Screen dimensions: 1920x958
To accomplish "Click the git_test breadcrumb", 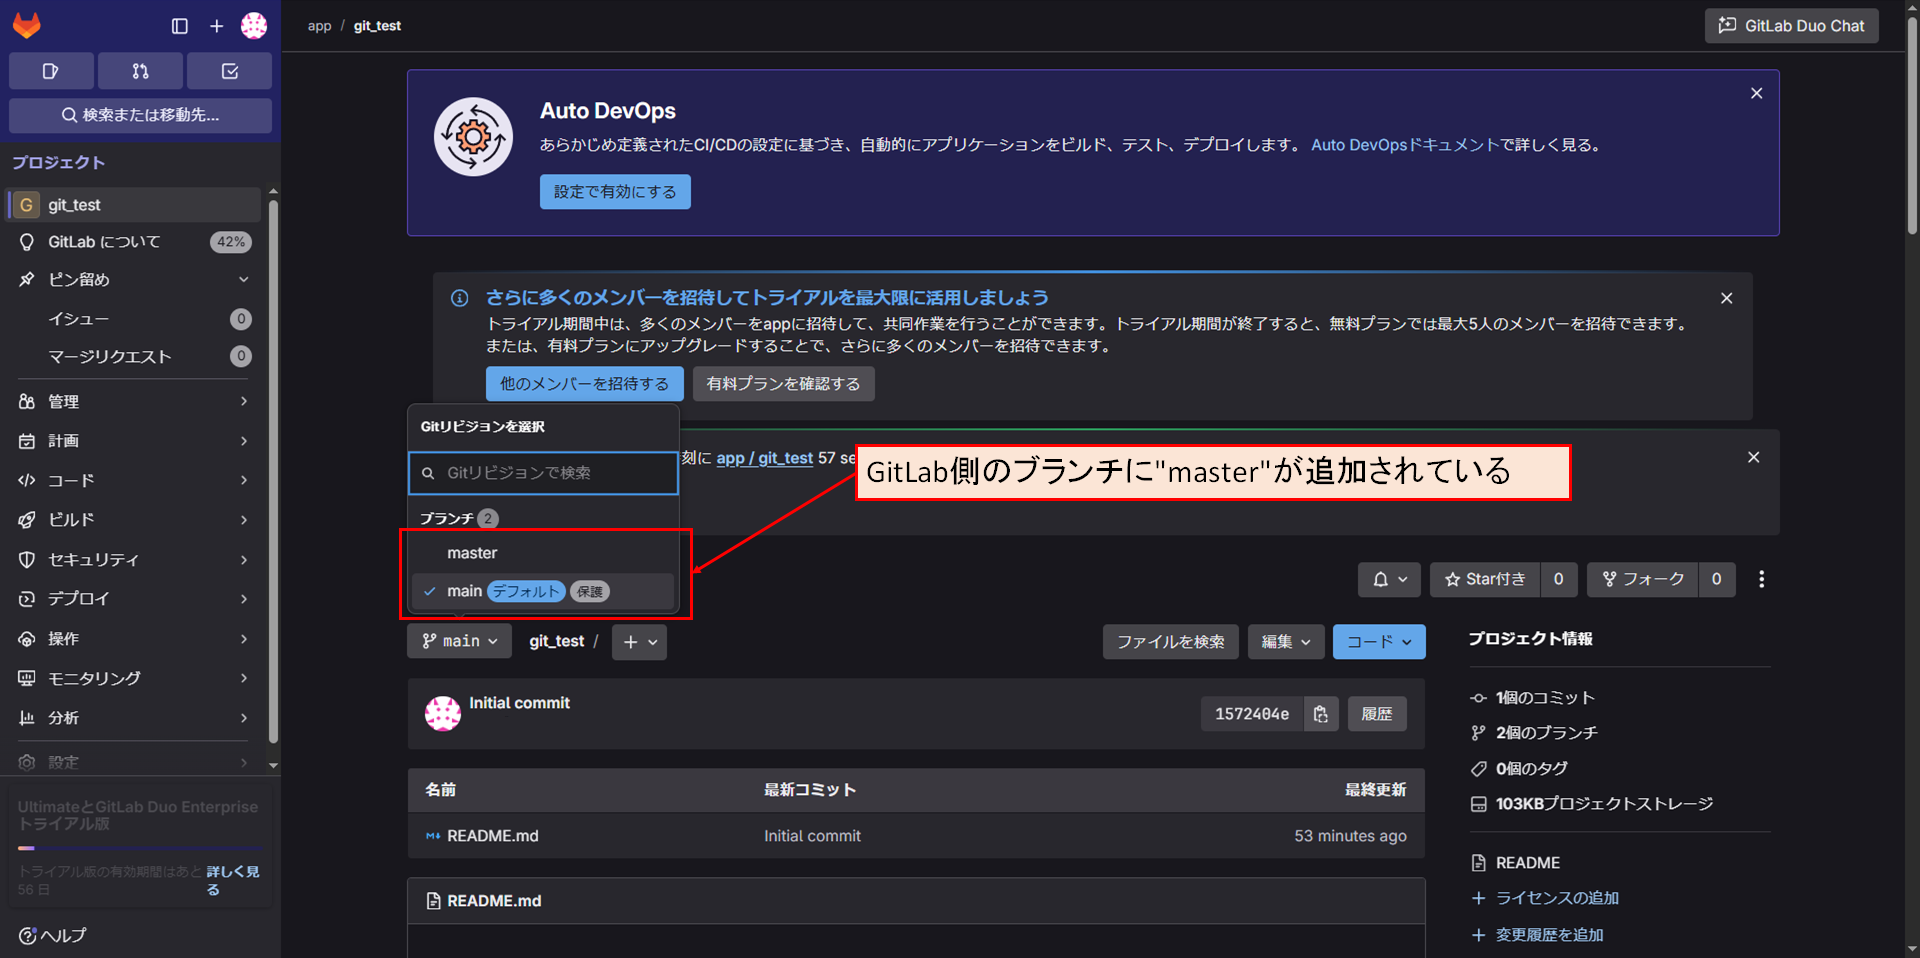I will click(377, 26).
